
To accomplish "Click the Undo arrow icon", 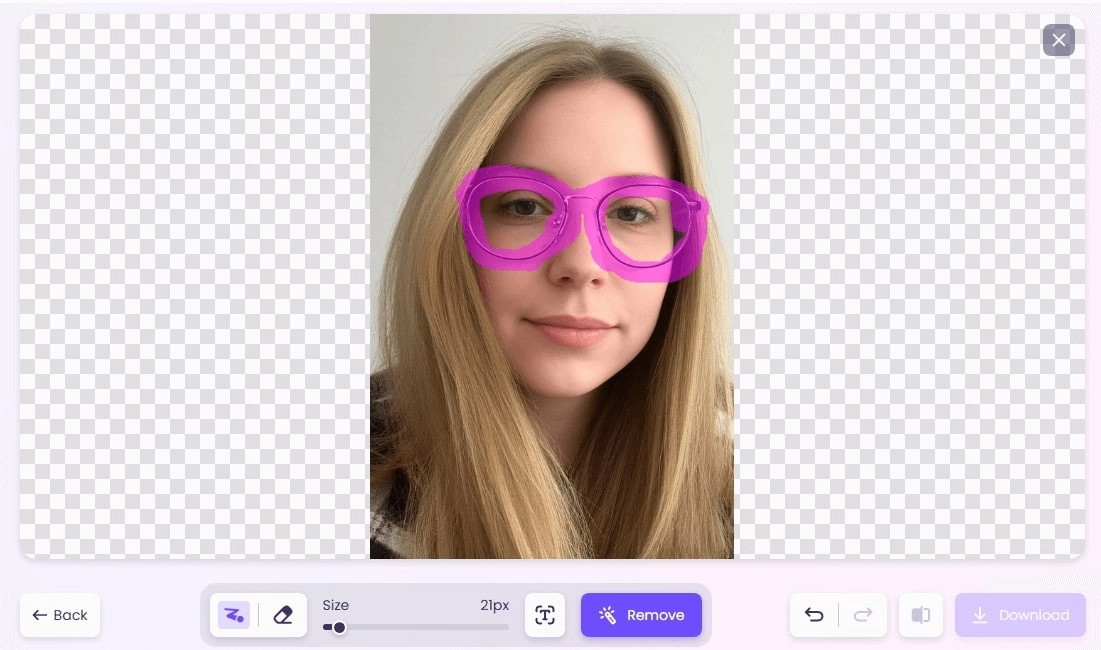I will pos(813,615).
